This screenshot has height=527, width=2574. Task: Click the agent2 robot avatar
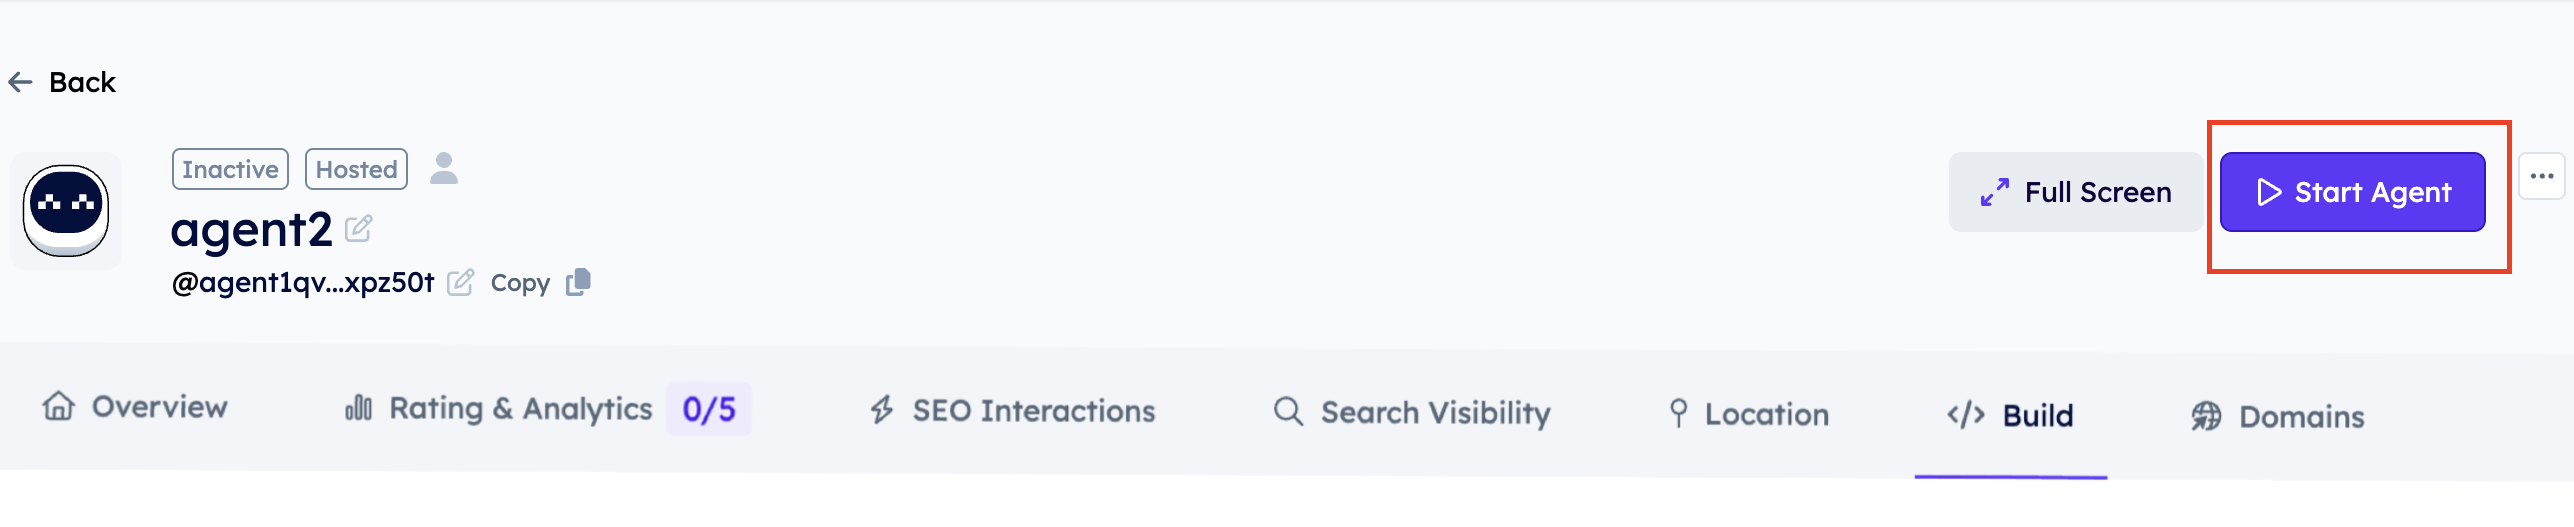point(66,210)
